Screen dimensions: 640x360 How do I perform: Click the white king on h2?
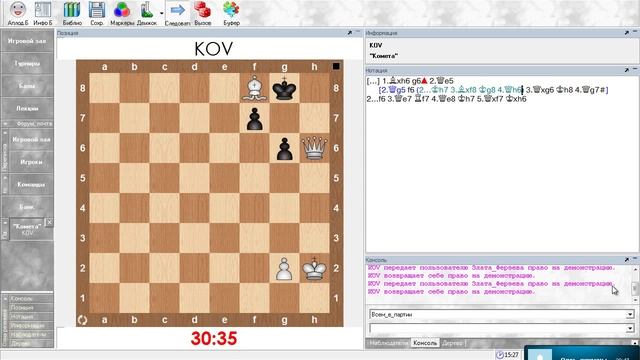(x=314, y=268)
